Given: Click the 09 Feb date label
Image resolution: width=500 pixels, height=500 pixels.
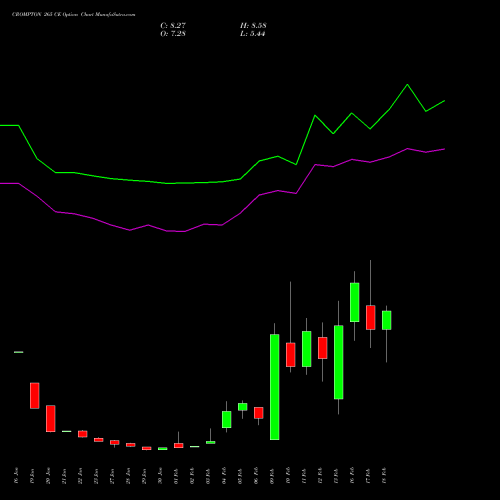Looking at the screenshot, I should coord(273,476).
